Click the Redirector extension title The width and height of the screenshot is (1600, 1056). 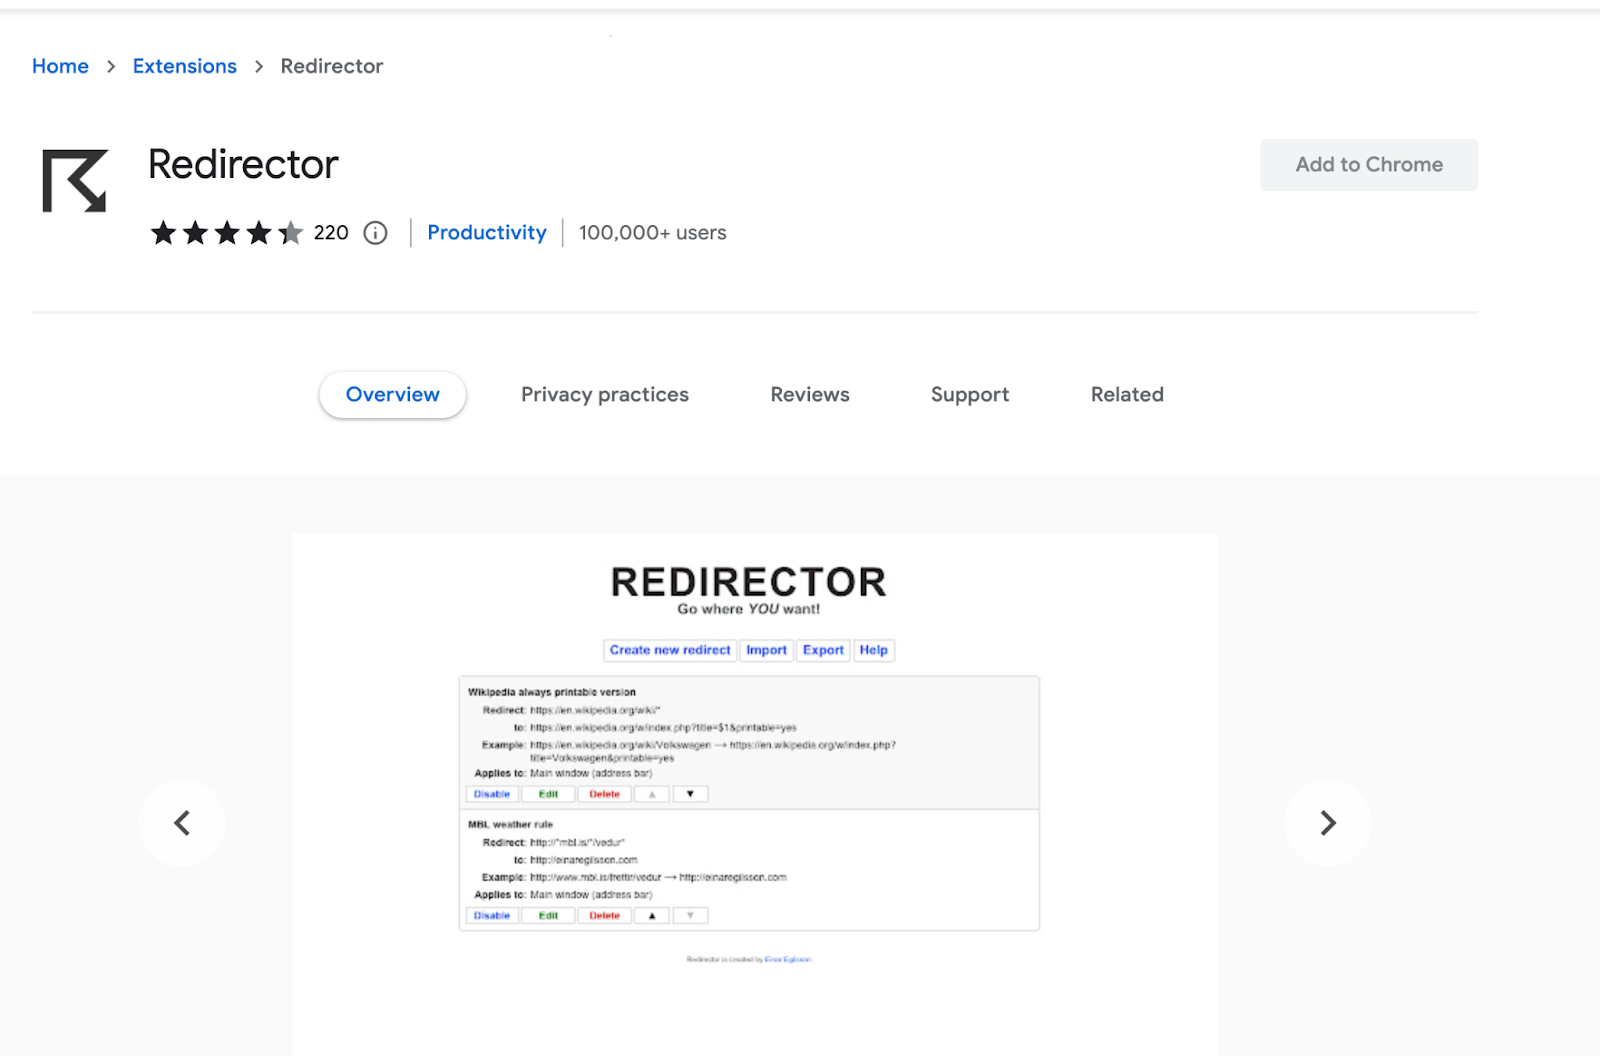pyautogui.click(x=243, y=165)
